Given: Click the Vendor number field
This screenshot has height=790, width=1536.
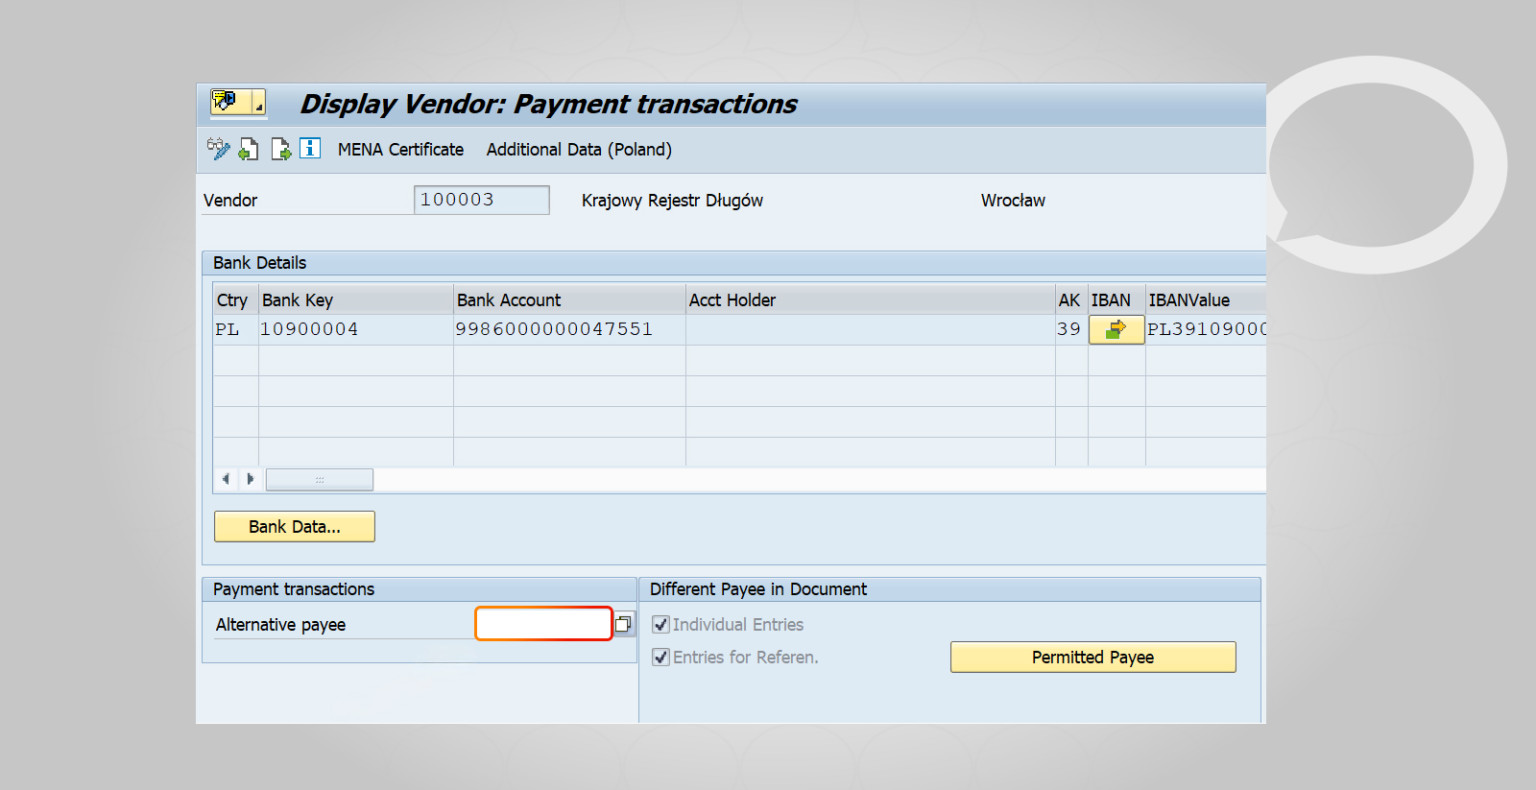Looking at the screenshot, I should (x=481, y=199).
